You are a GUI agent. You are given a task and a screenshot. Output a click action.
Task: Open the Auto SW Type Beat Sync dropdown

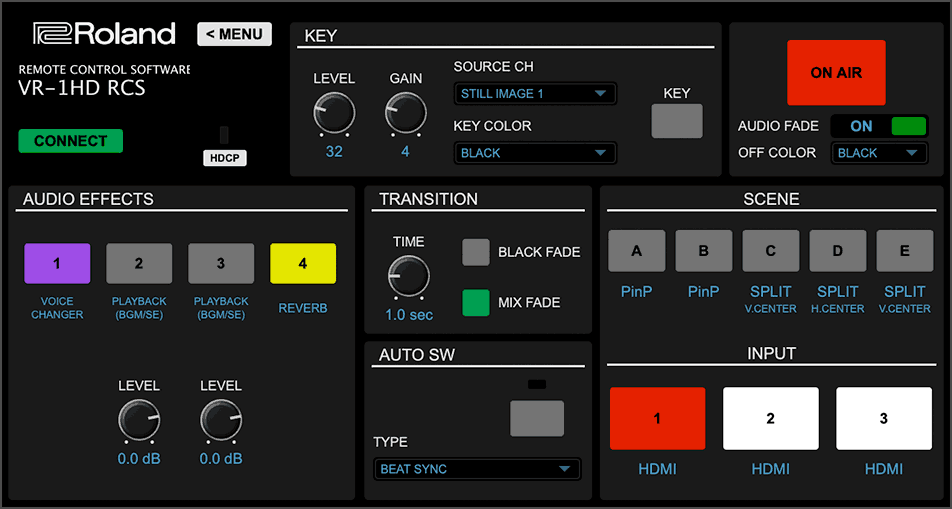pos(476,469)
